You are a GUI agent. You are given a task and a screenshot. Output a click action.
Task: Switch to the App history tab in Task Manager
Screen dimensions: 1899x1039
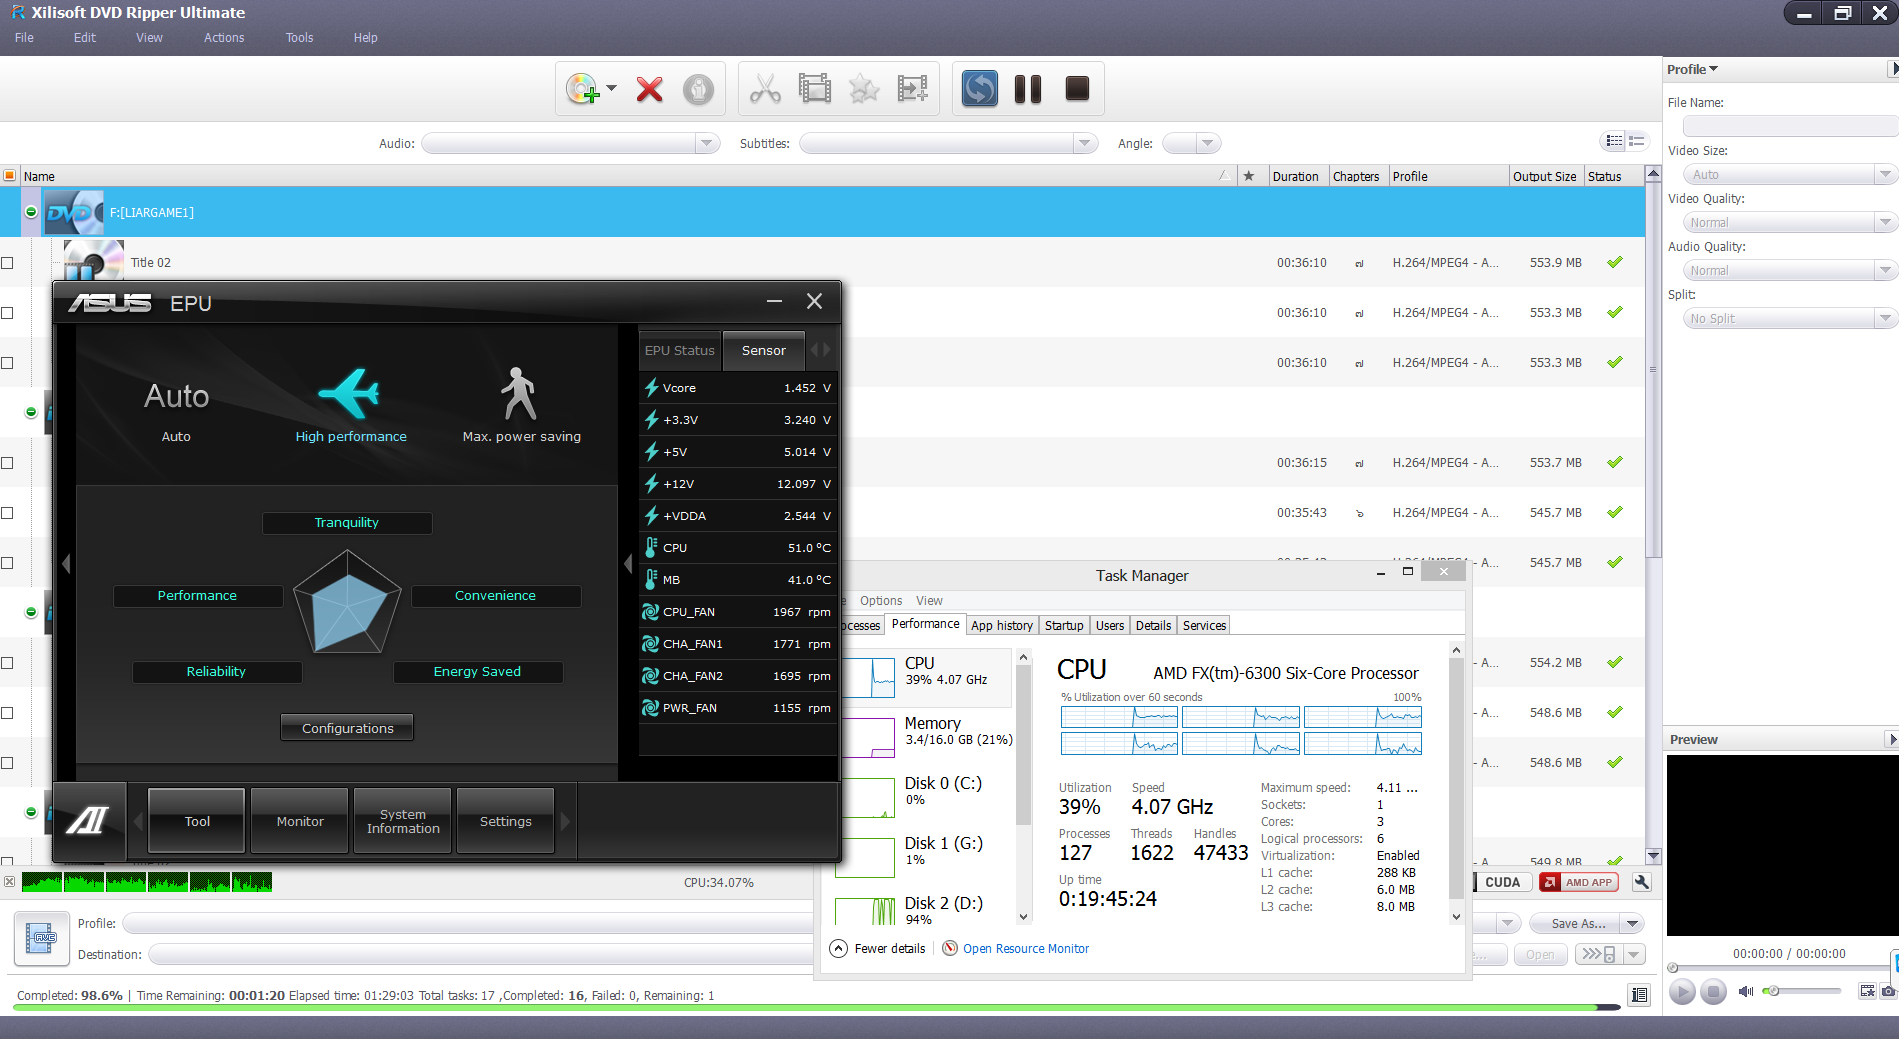pyautogui.click(x=1002, y=625)
